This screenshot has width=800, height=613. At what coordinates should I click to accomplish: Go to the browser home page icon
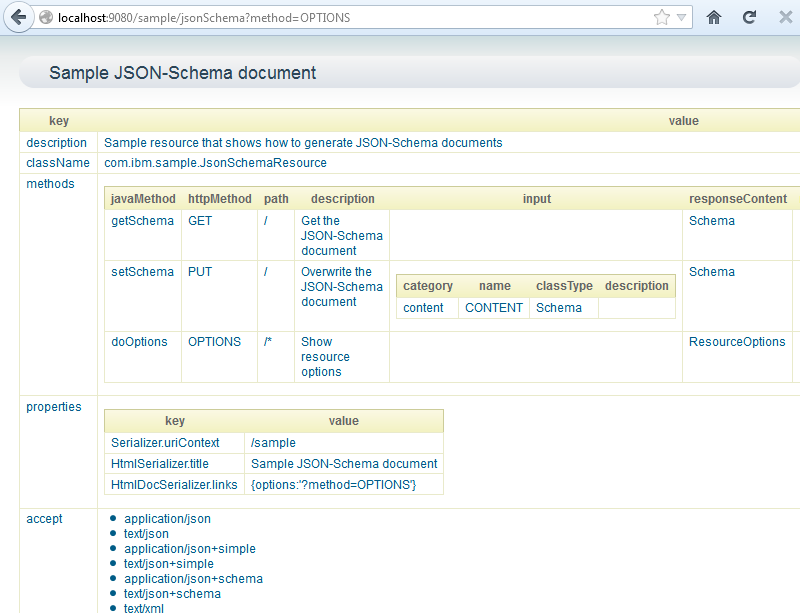pos(714,17)
